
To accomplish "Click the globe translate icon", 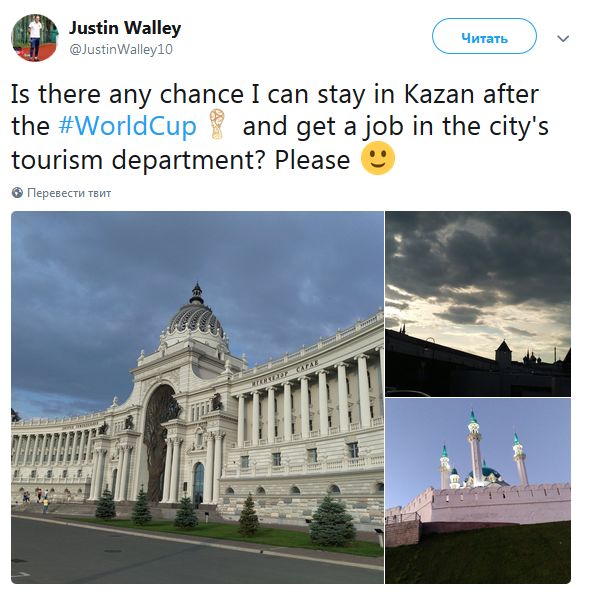I will [17, 193].
